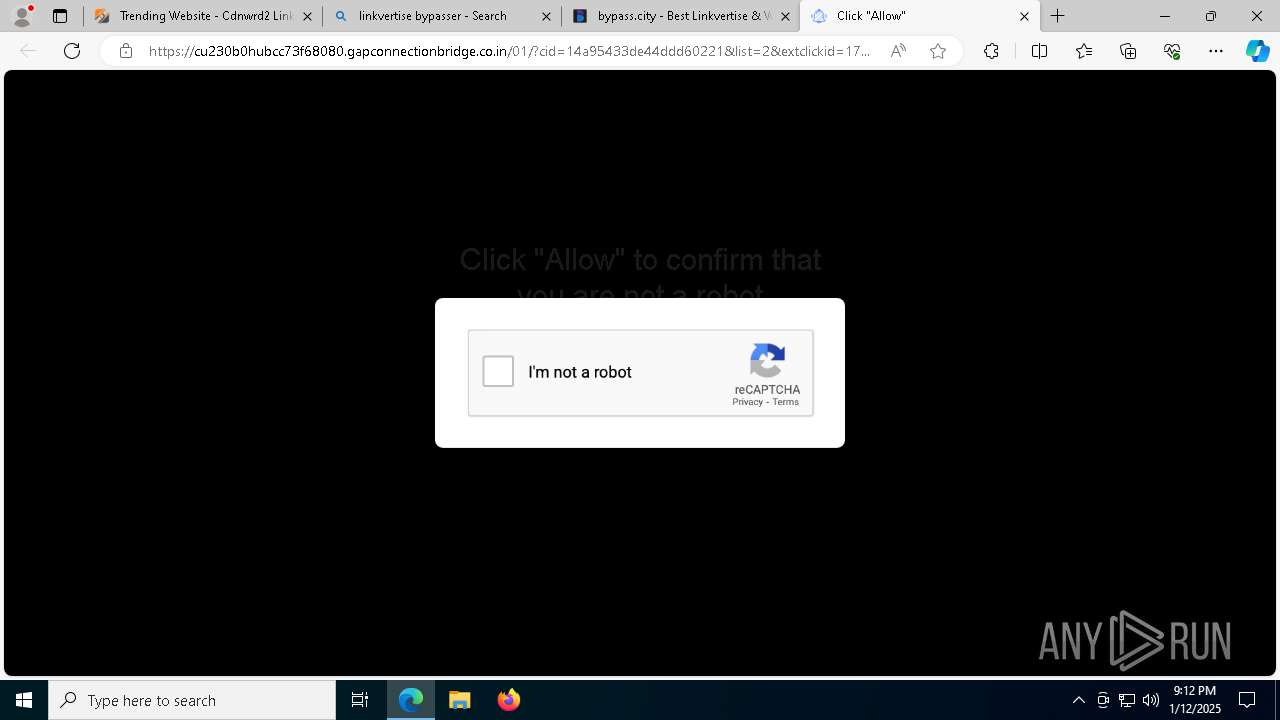Switch to the Trending Website tab
Screen dimensions: 1280x720
point(203,16)
